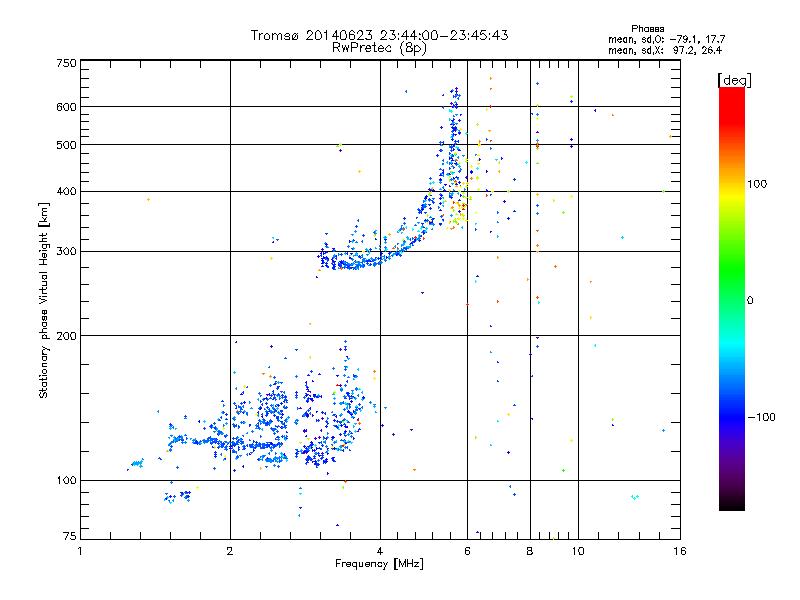Click the y-axis '750' tick label
This screenshot has height=600, width=800.
click(x=66, y=63)
